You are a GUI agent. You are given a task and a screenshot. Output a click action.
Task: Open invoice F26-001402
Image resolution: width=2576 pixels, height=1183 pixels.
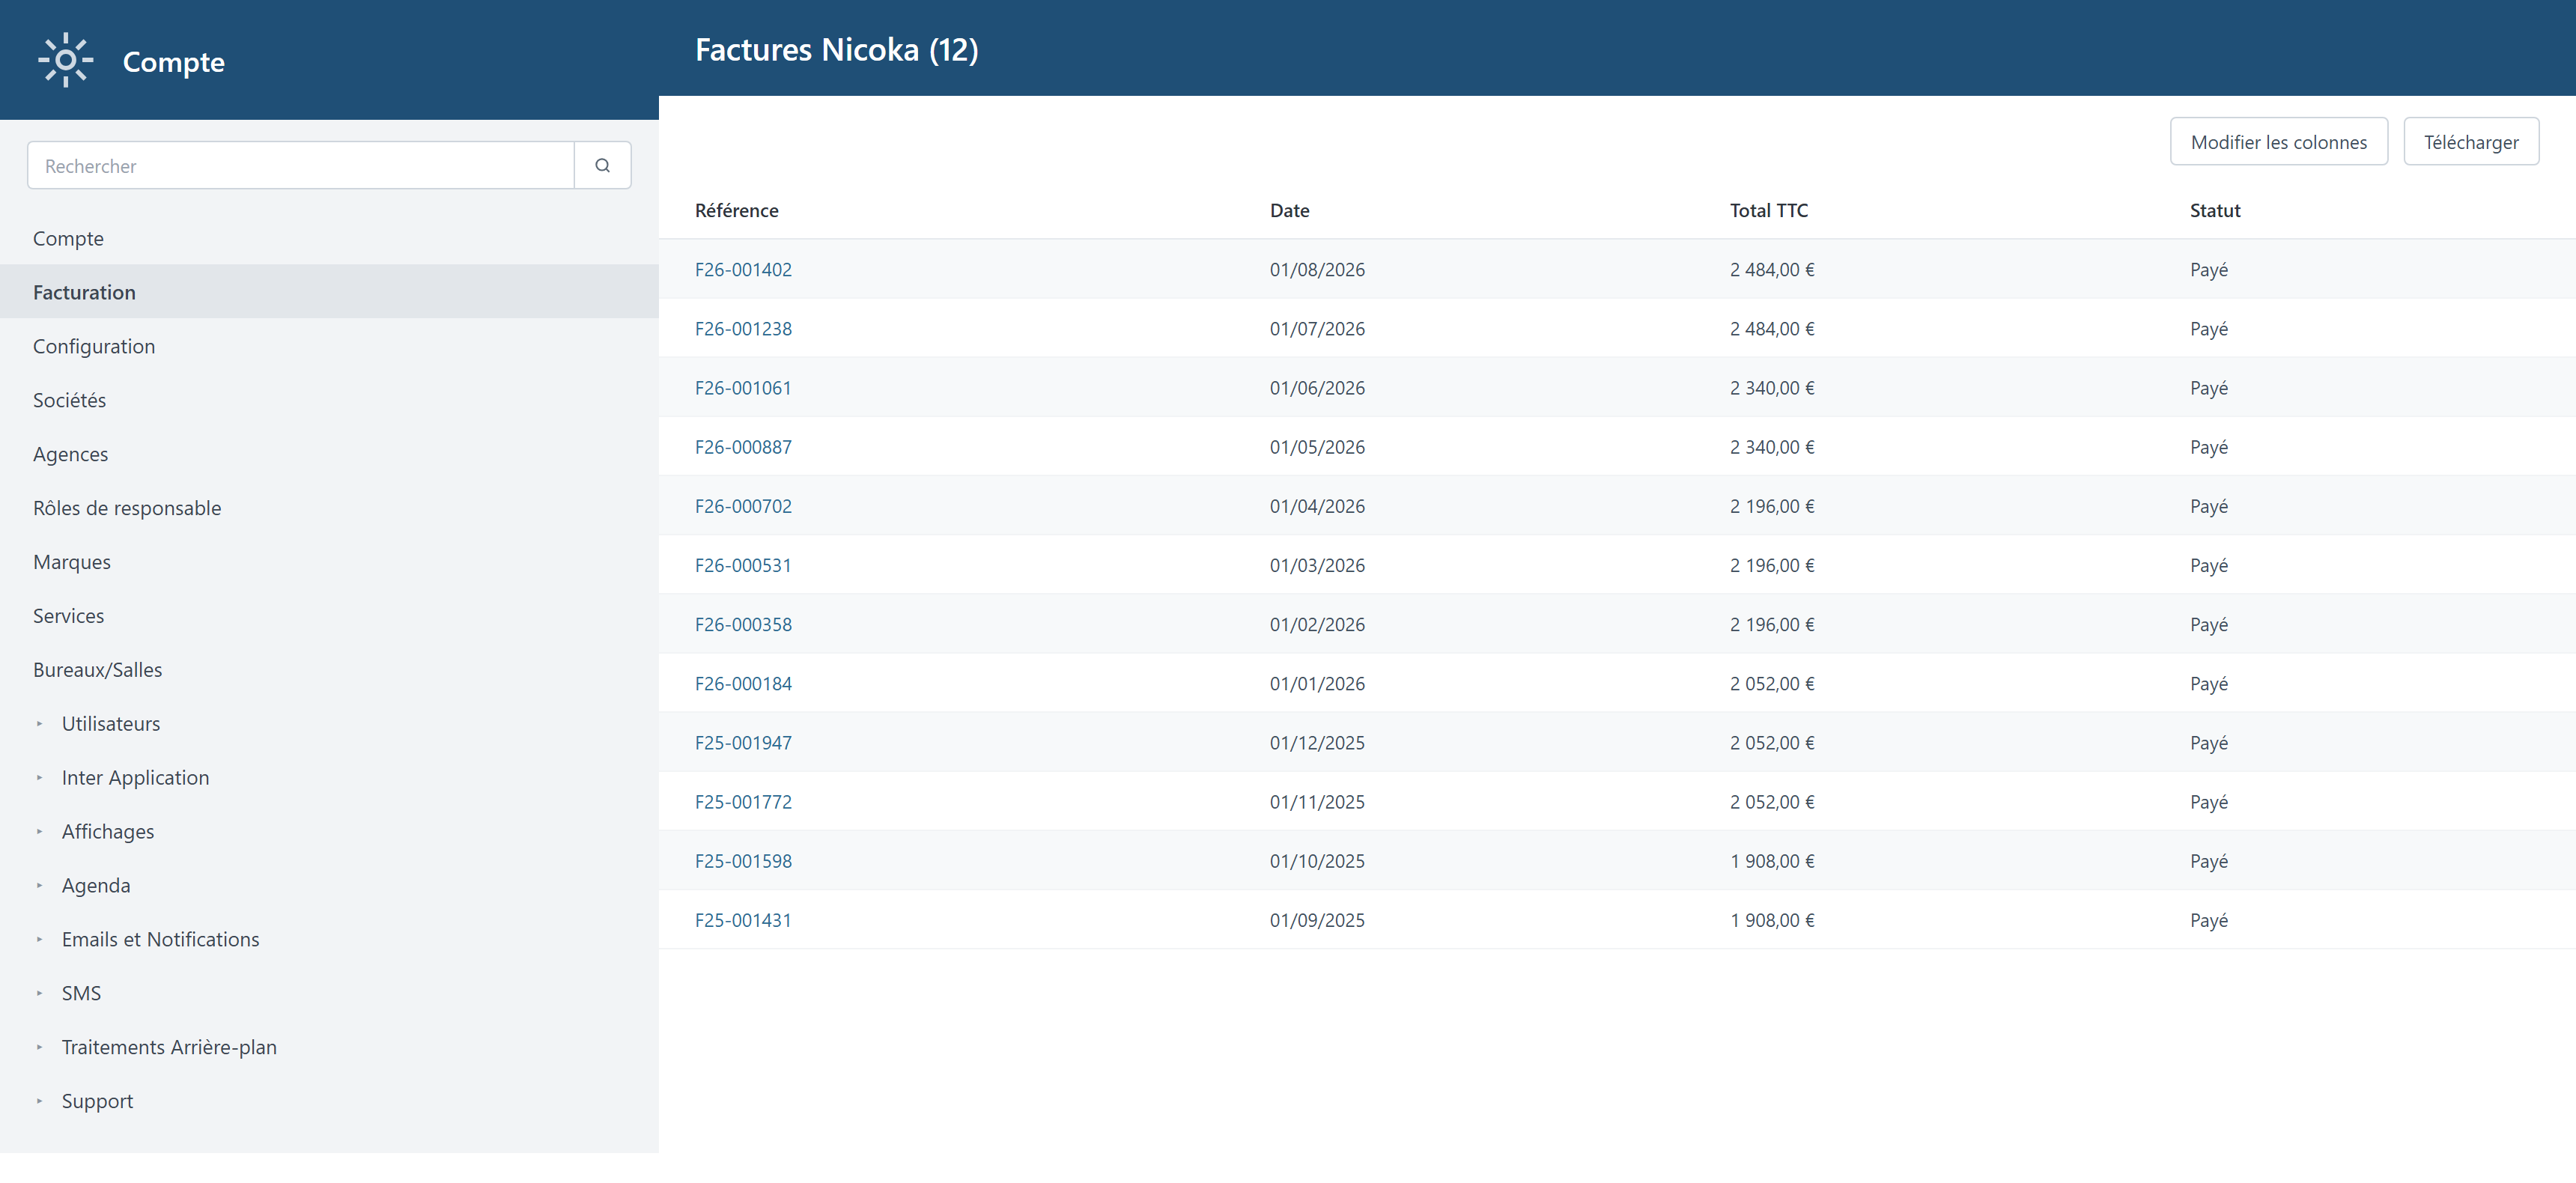coord(743,270)
